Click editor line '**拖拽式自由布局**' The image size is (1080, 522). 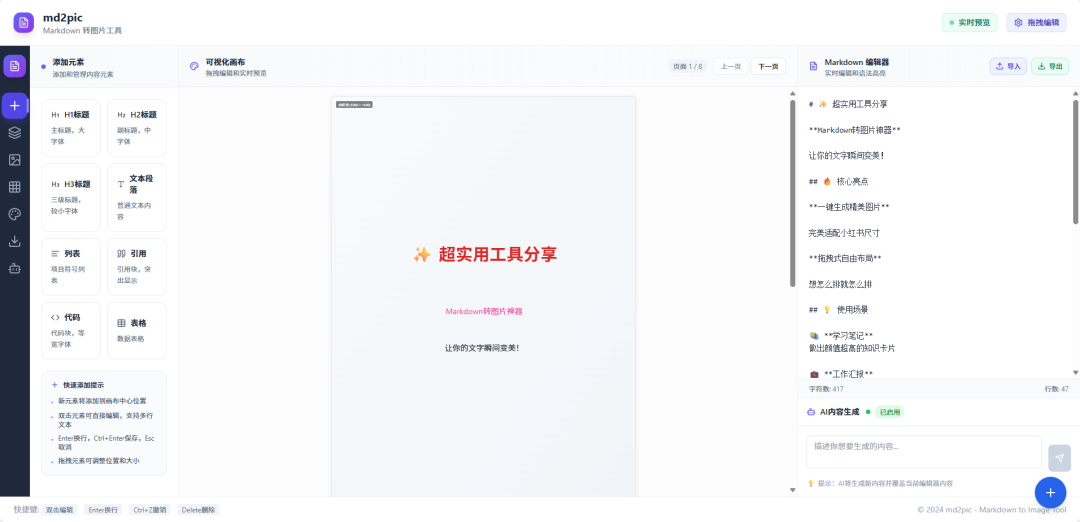pos(845,258)
